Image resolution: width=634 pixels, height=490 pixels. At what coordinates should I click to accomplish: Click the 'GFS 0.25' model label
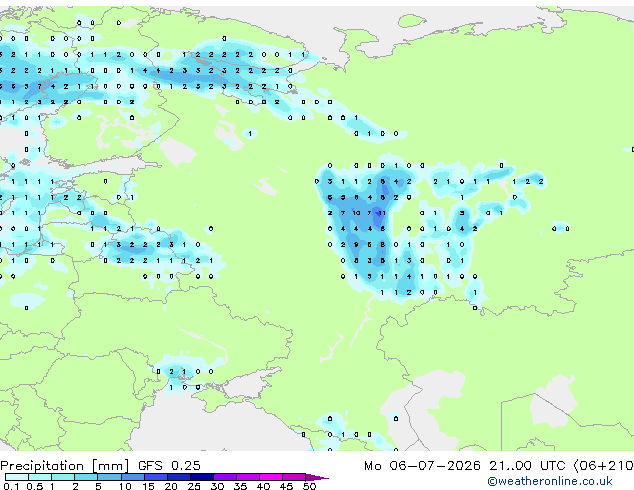169,465
